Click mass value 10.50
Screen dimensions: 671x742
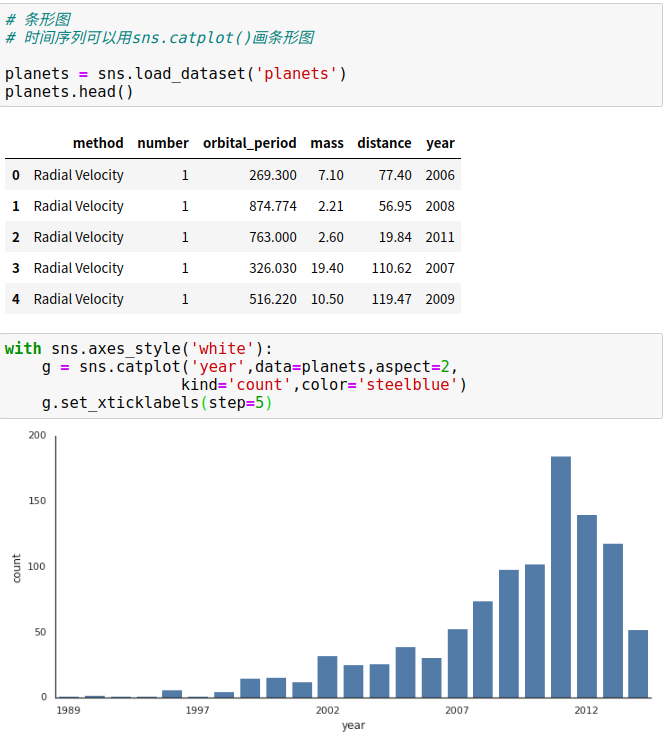[x=327, y=299]
